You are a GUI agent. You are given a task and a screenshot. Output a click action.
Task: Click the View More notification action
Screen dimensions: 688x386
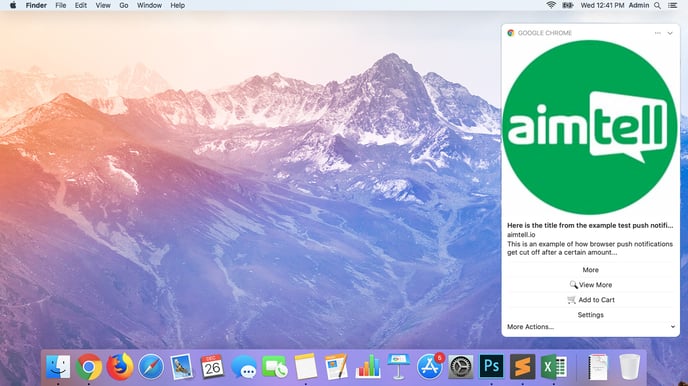(591, 285)
